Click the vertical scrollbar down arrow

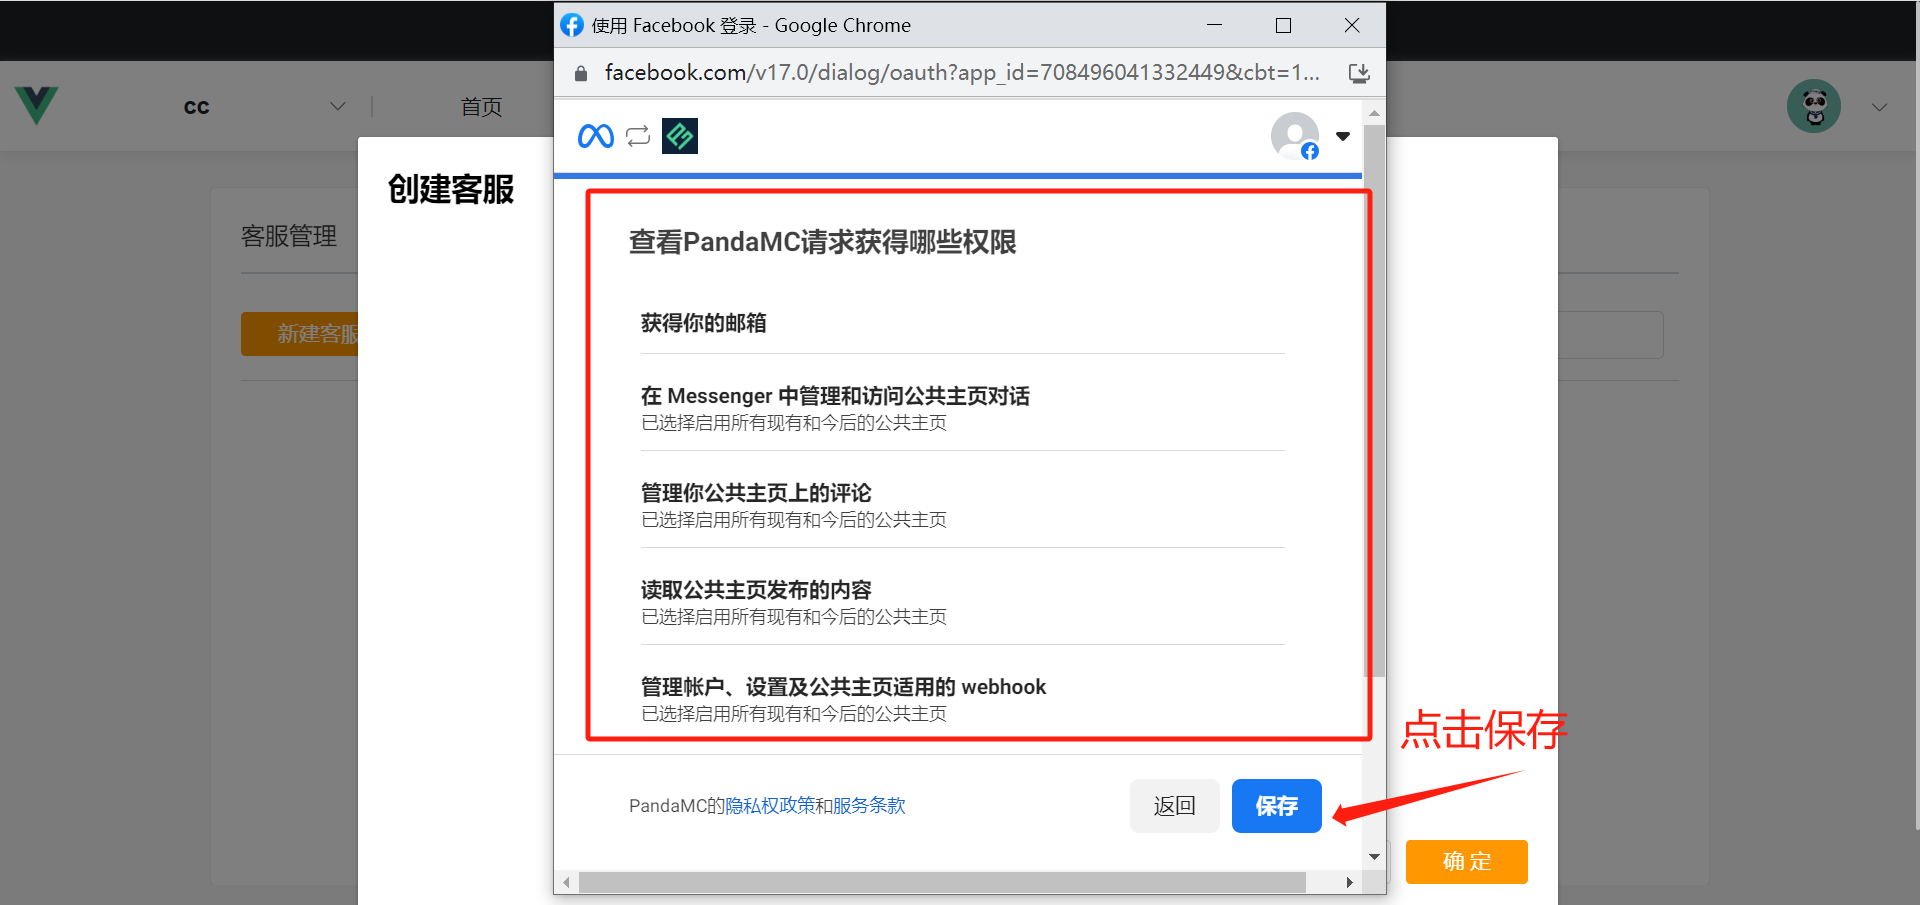click(1375, 857)
